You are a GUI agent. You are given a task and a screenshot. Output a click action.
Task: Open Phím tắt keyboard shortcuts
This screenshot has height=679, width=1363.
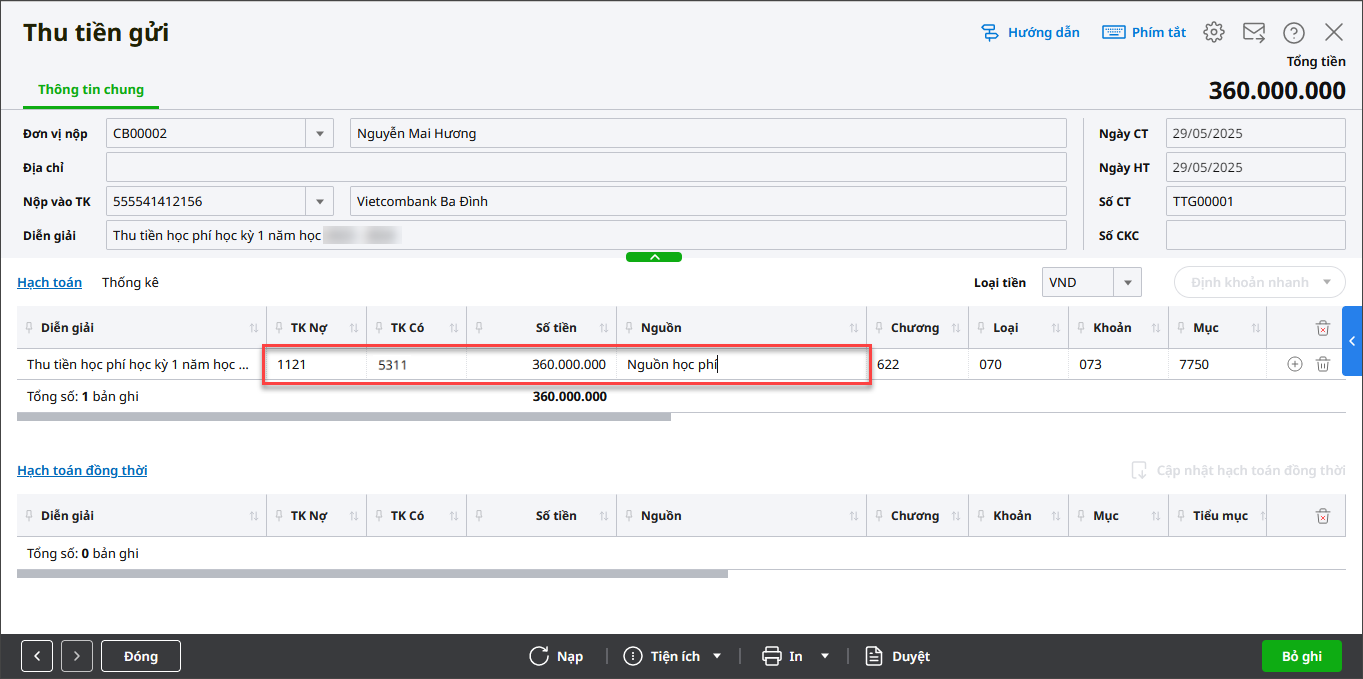(x=1144, y=32)
